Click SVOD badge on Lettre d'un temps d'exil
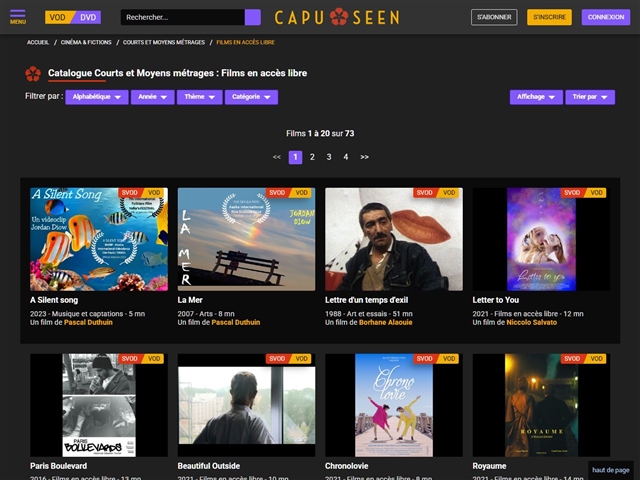Image resolution: width=640 pixels, height=480 pixels. tap(424, 193)
